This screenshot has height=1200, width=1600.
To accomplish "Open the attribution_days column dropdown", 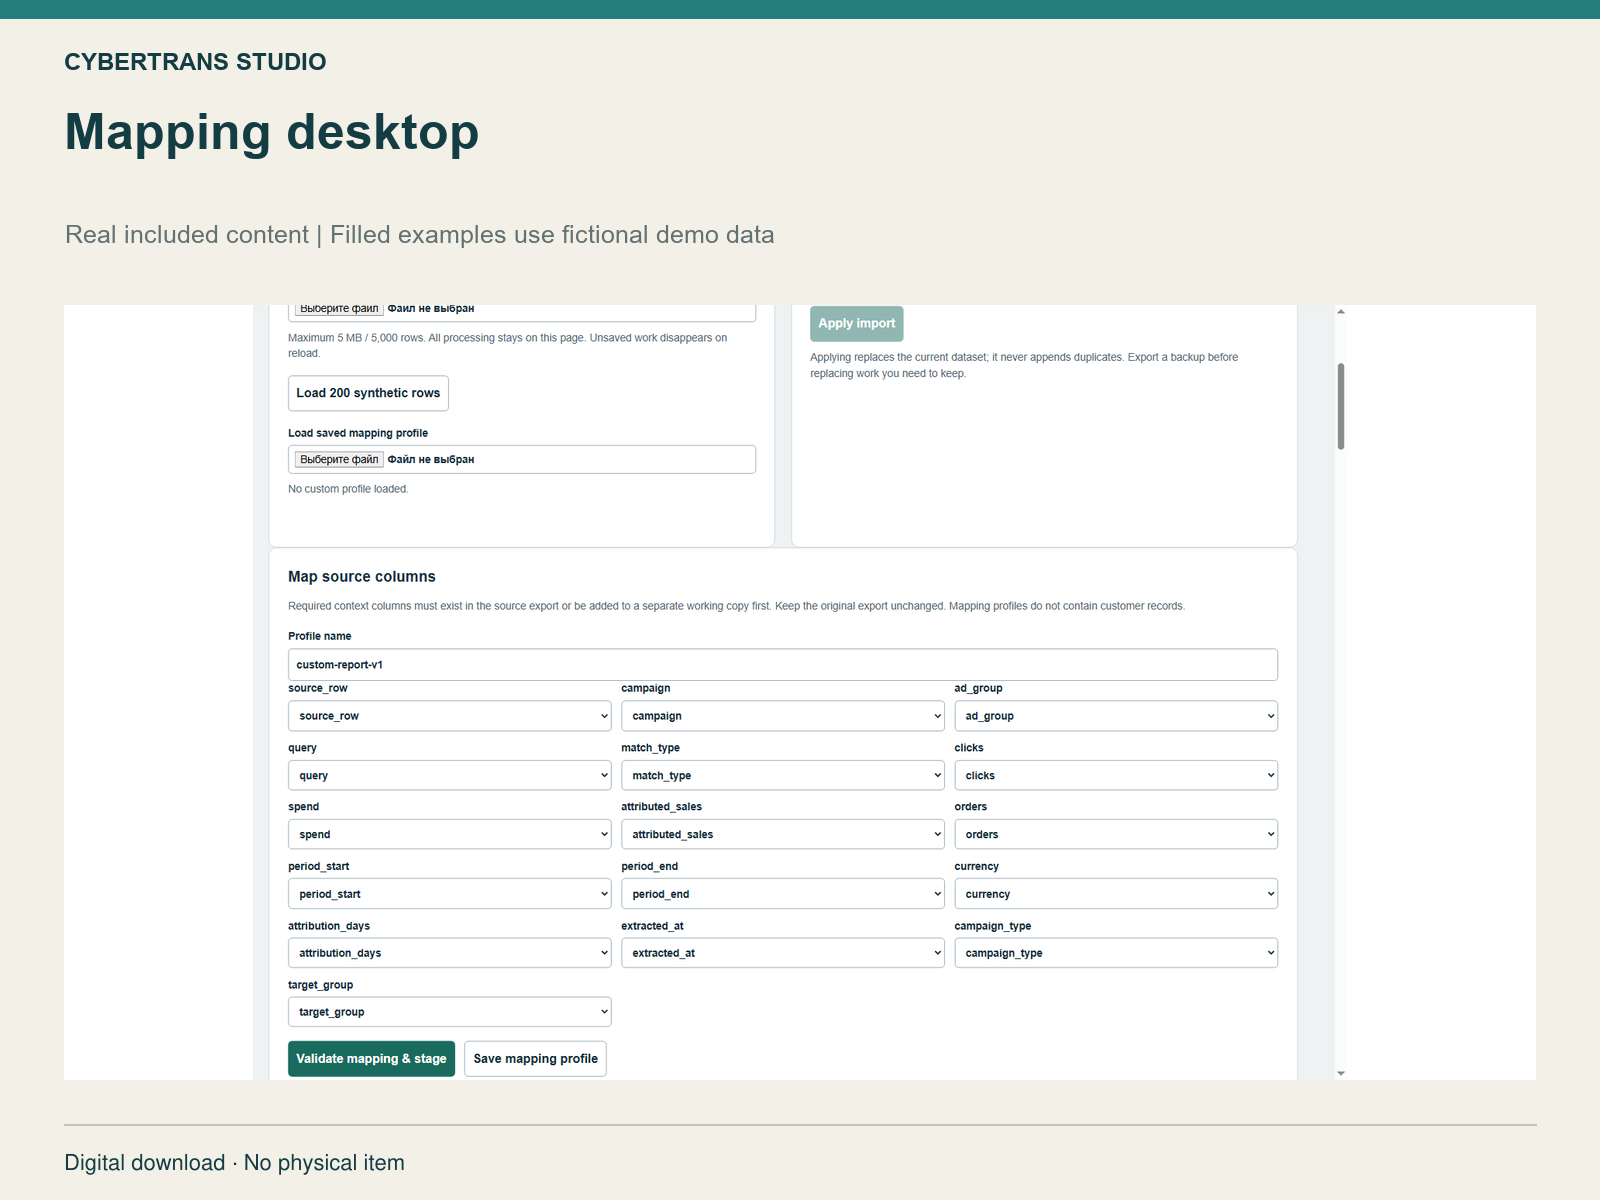I will 449,953.
